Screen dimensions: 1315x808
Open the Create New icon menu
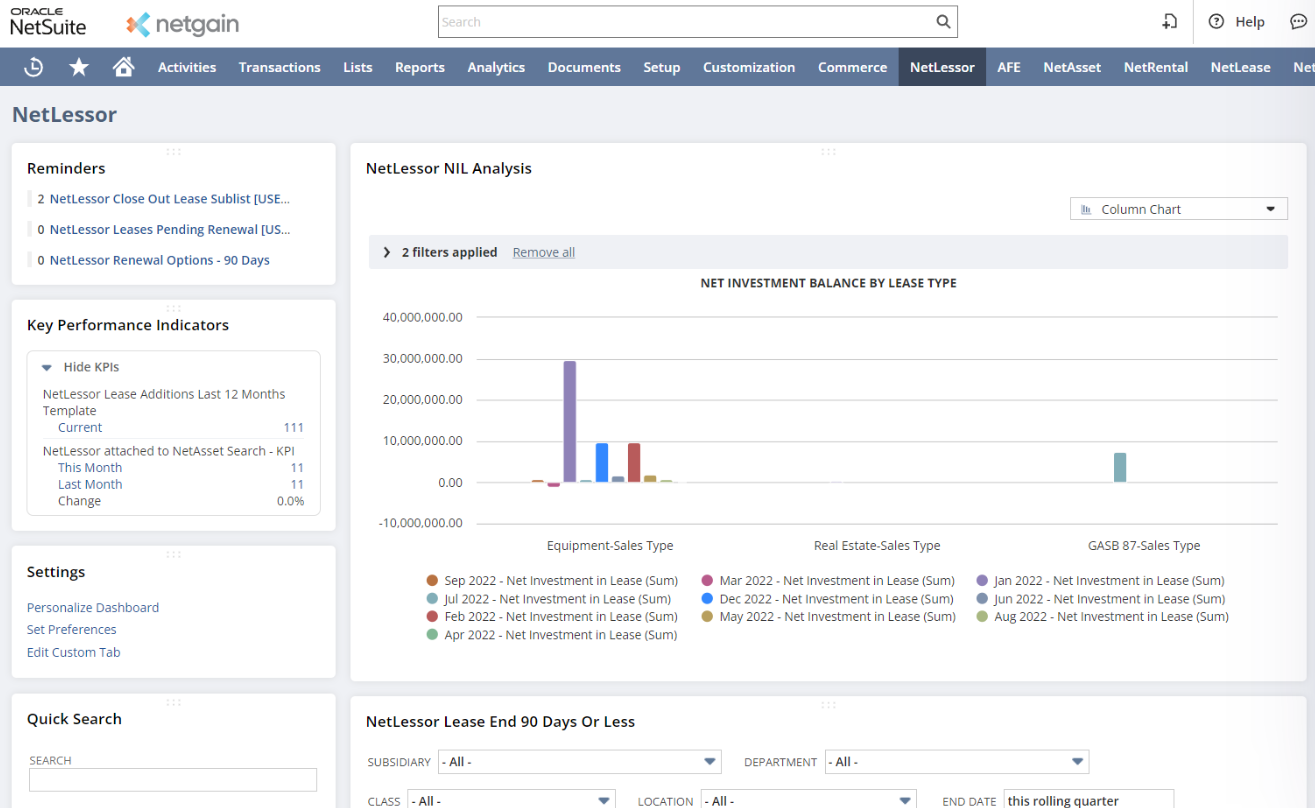pyautogui.click(x=1169, y=22)
